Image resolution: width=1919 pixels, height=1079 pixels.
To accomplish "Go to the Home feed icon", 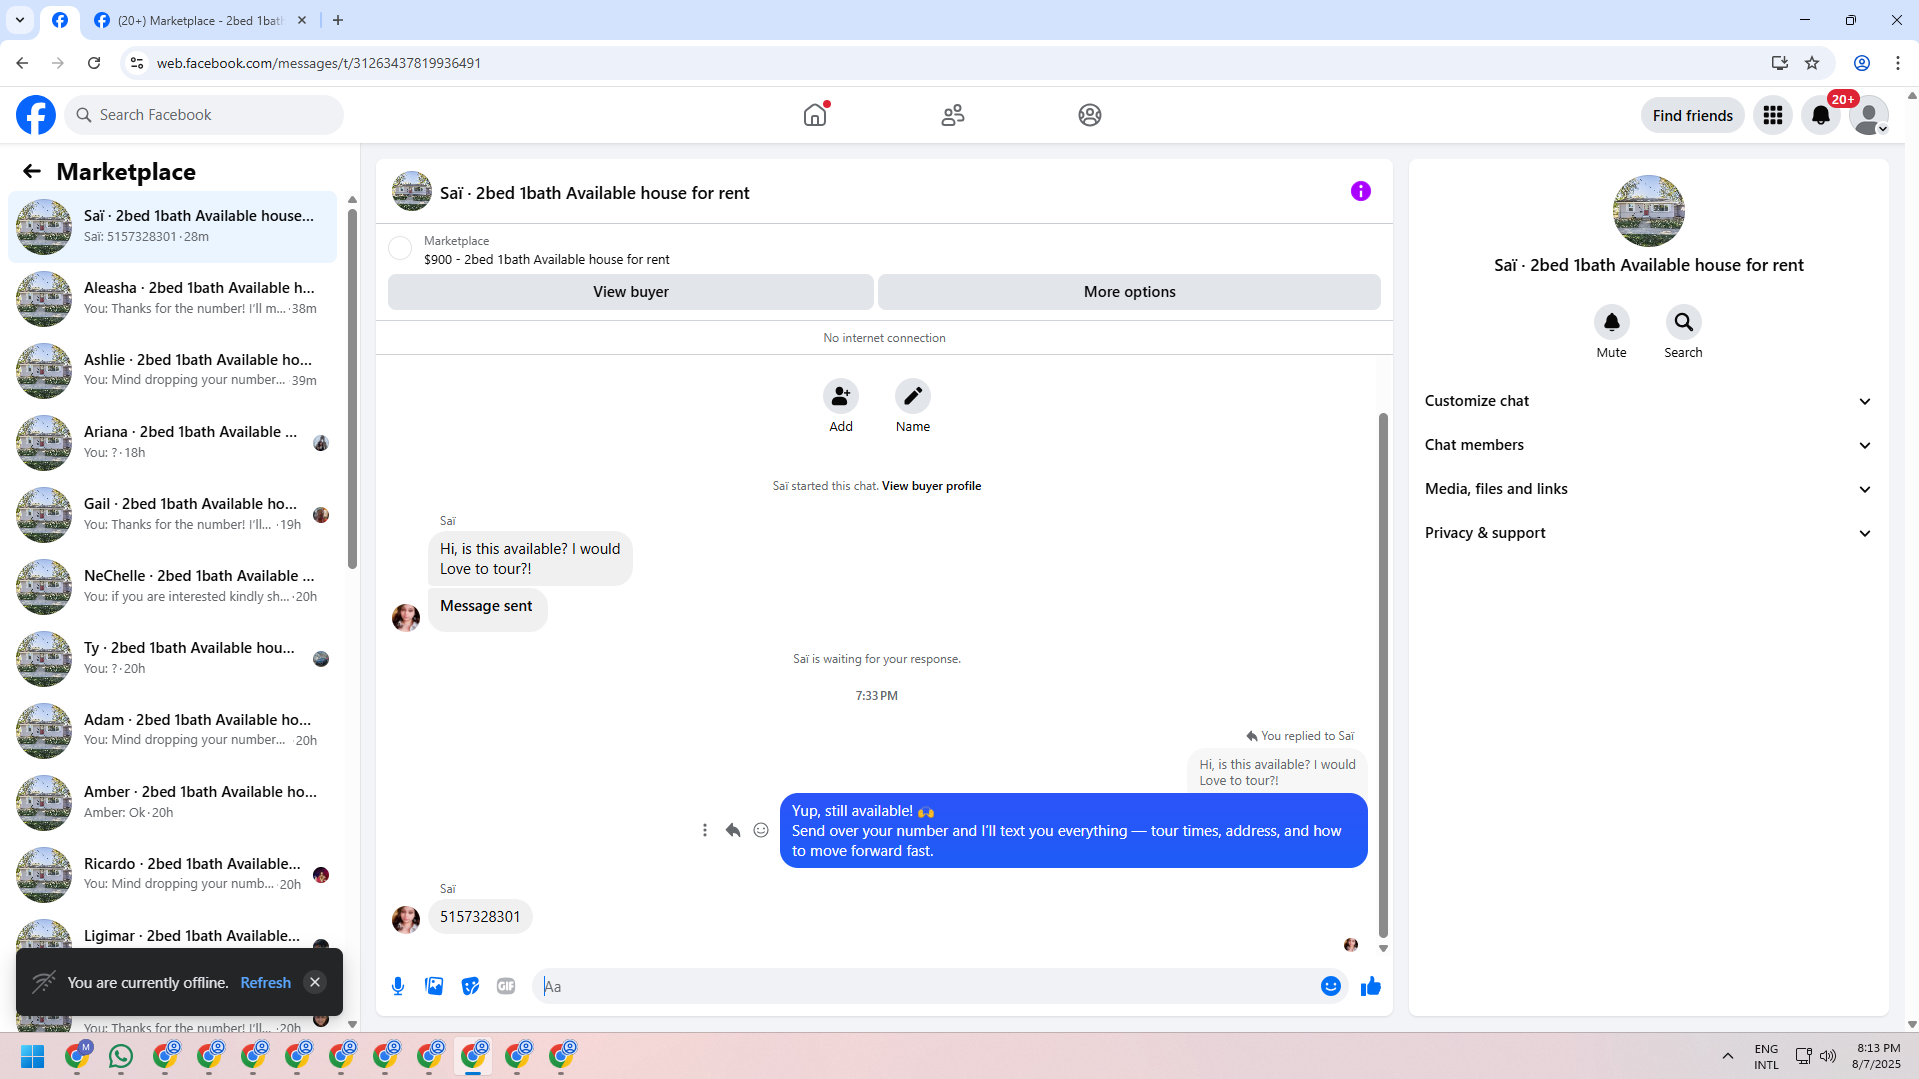I will point(815,115).
